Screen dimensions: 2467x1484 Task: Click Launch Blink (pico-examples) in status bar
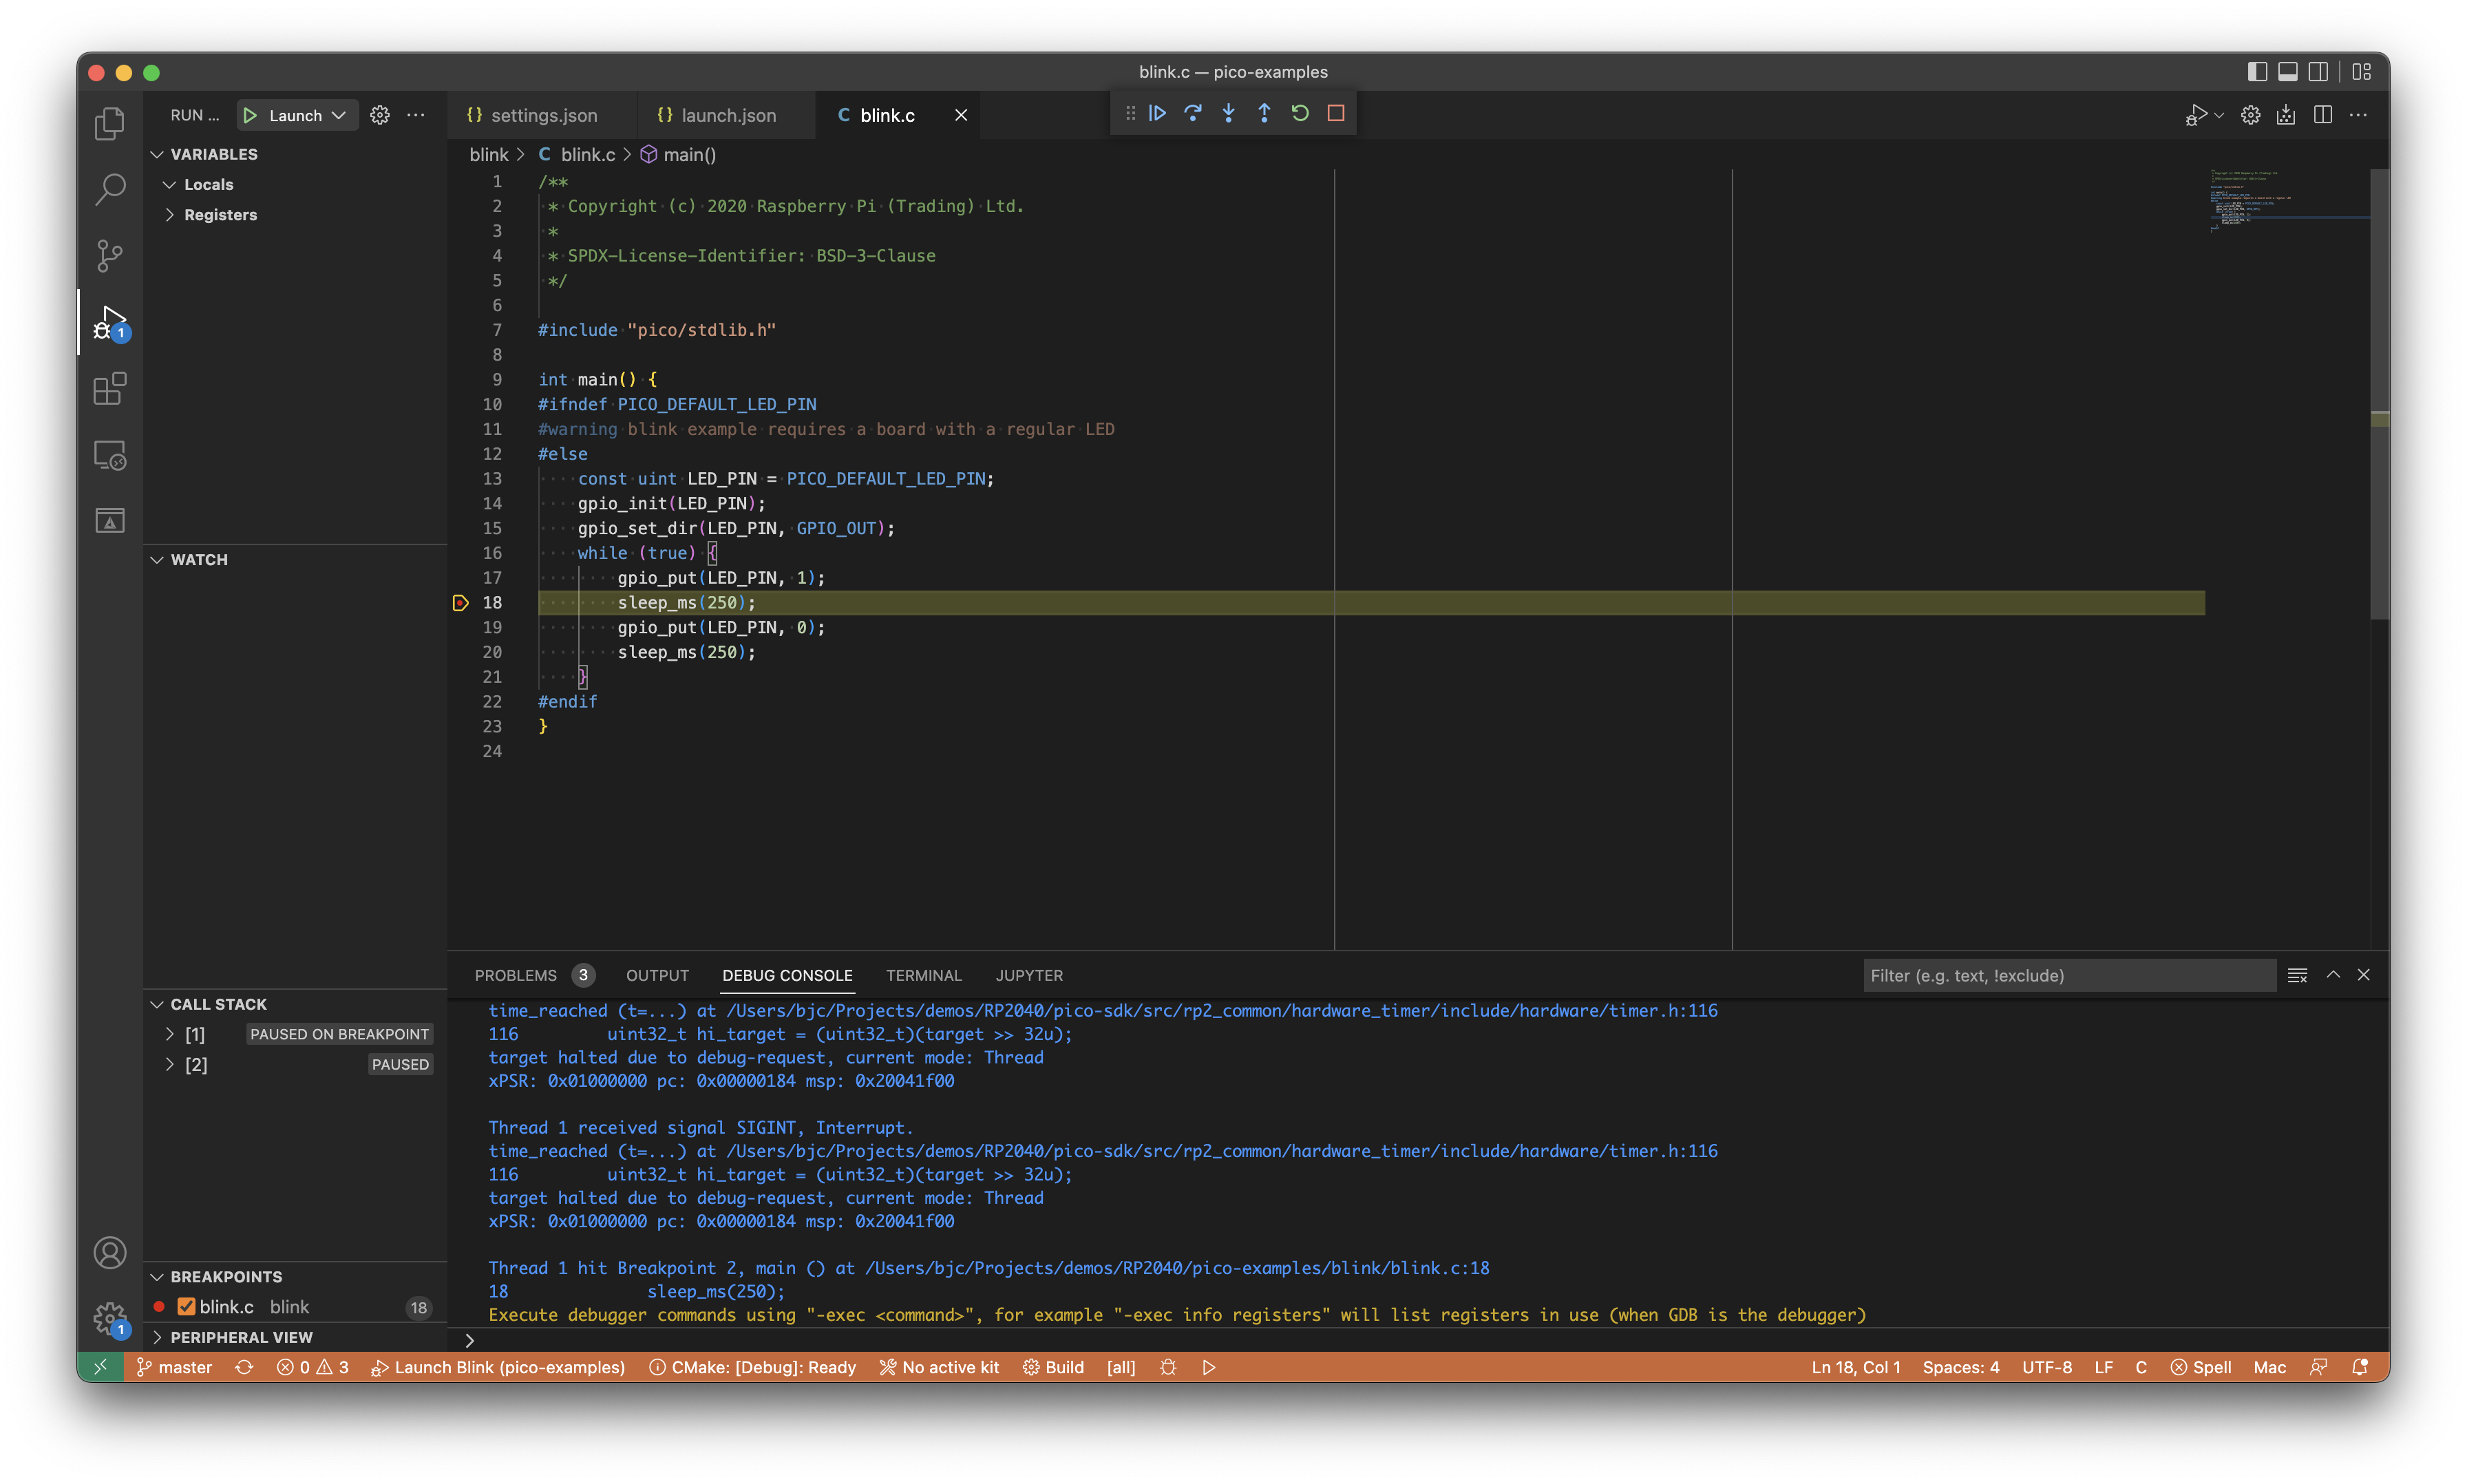[x=498, y=1367]
